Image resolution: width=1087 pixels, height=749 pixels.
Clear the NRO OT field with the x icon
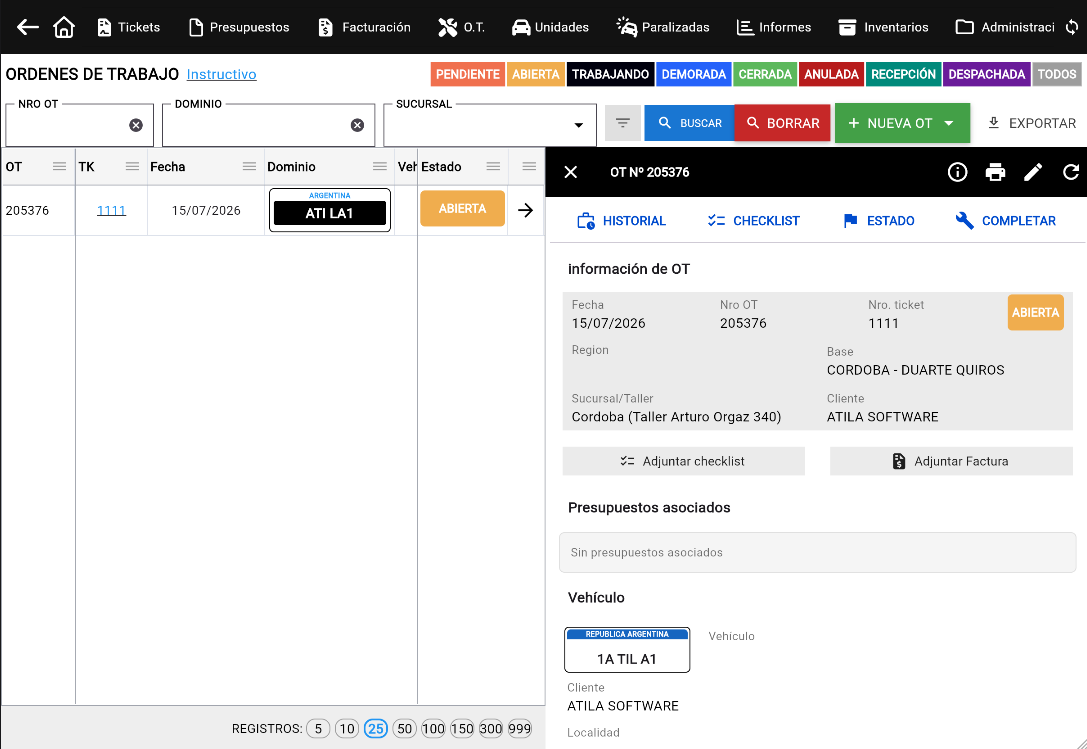(x=136, y=125)
